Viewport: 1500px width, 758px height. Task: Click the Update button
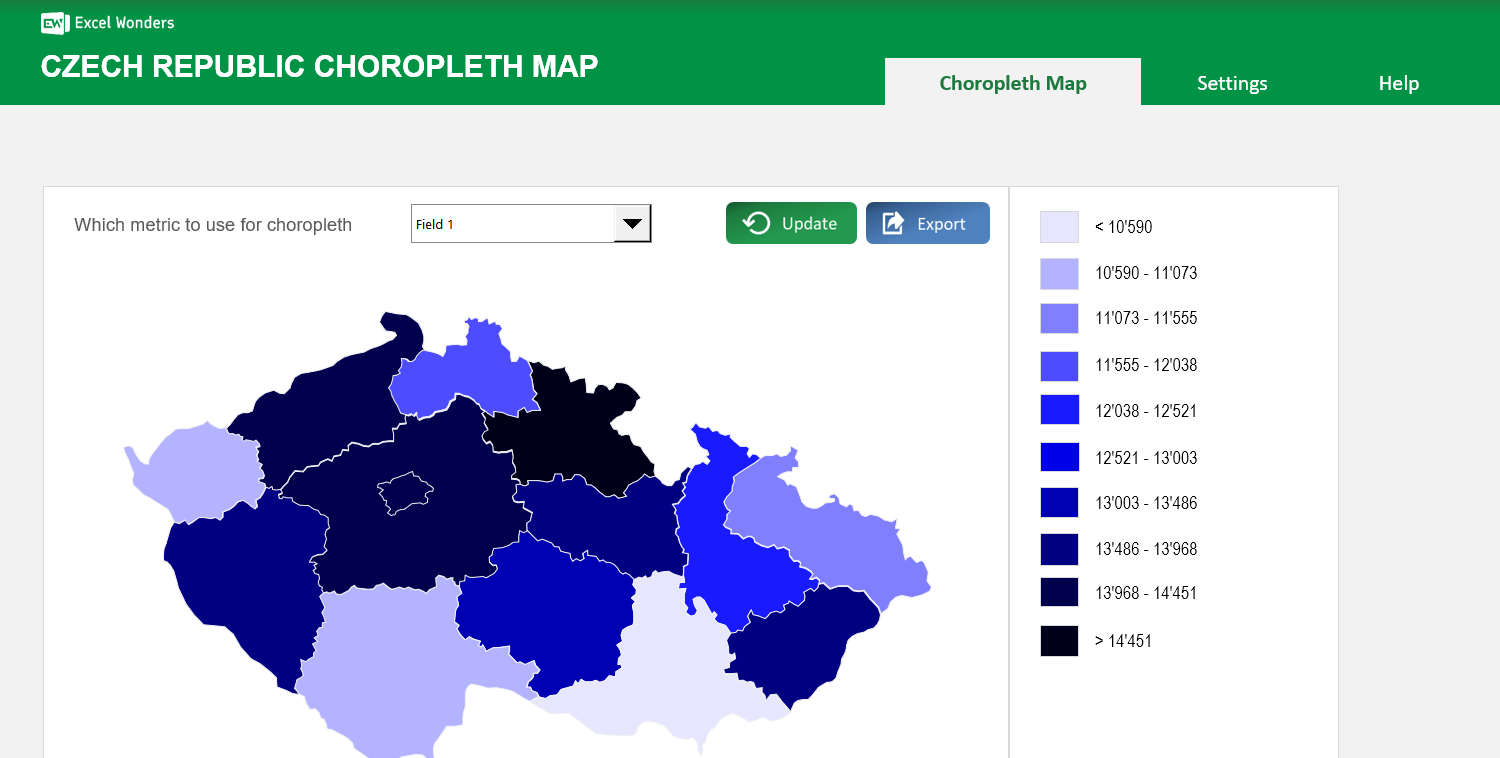coord(791,223)
